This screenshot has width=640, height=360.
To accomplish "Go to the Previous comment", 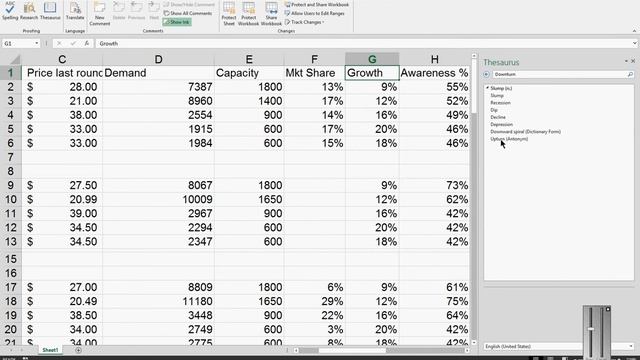I will pyautogui.click(x=136, y=11).
